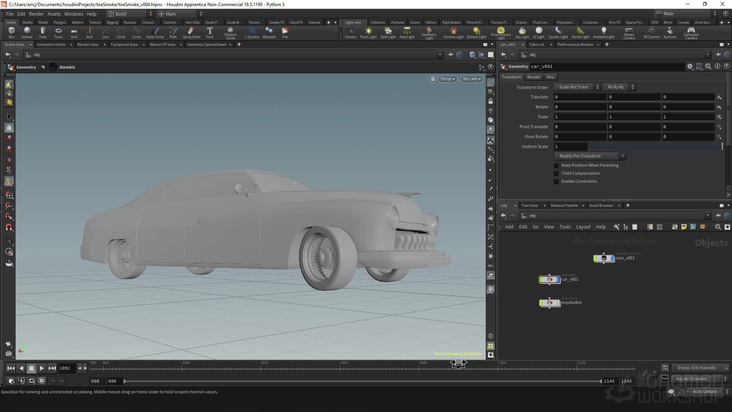
Task: Open the Scale Rot Trans order dropdown
Action: click(x=575, y=87)
